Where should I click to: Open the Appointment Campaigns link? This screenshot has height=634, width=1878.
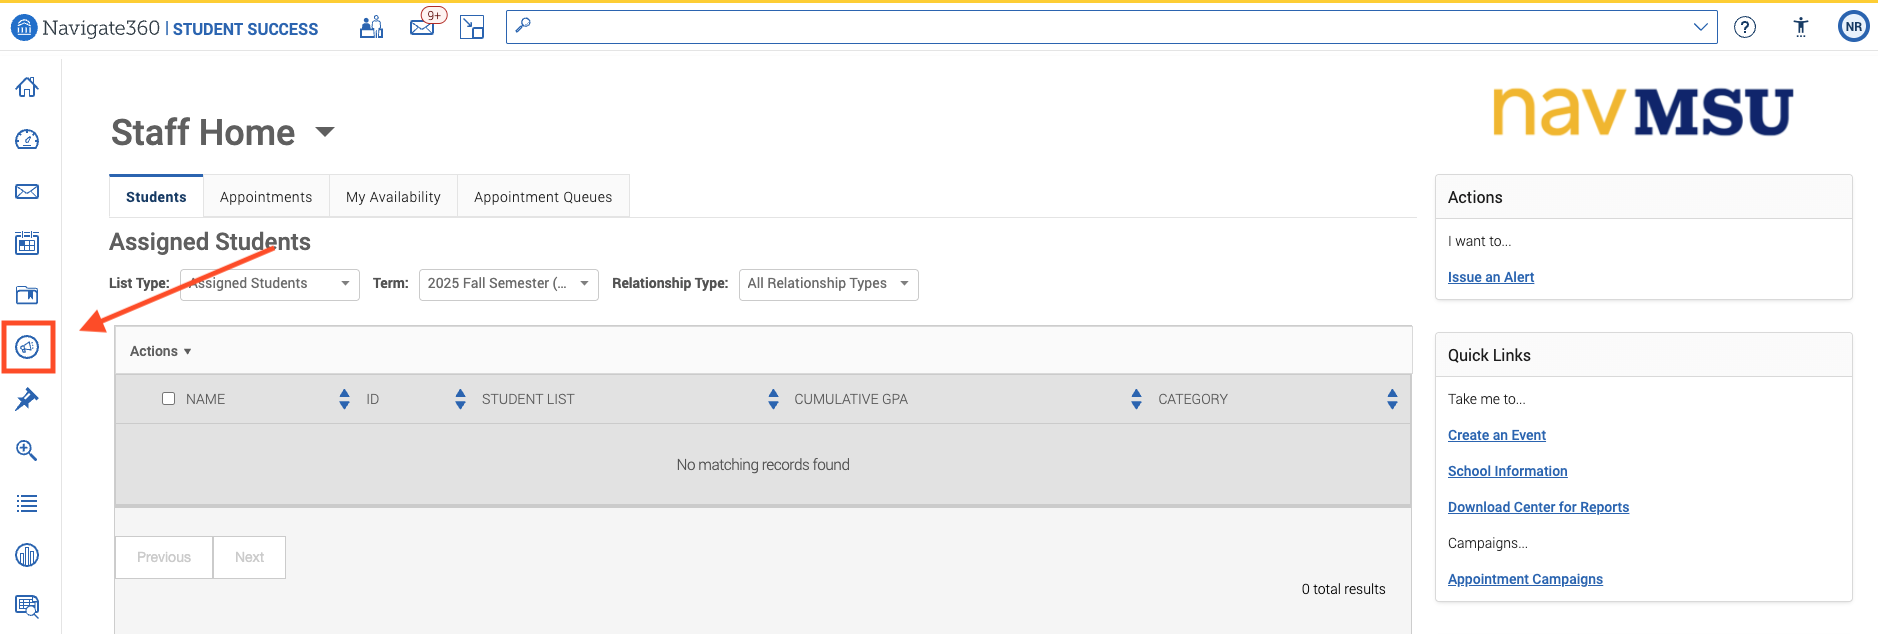pyautogui.click(x=1525, y=579)
